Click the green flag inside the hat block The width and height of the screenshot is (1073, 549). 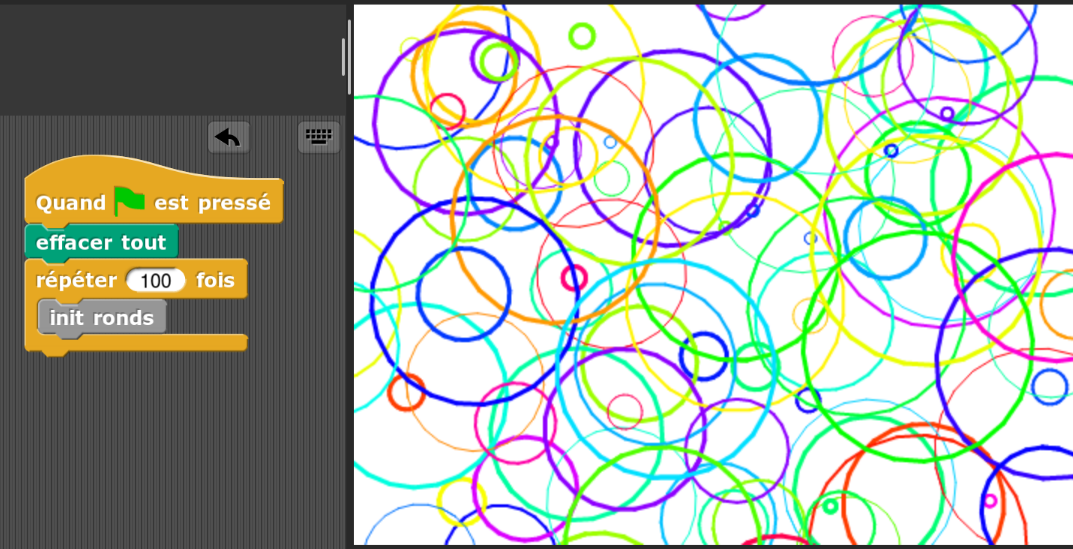pos(130,201)
